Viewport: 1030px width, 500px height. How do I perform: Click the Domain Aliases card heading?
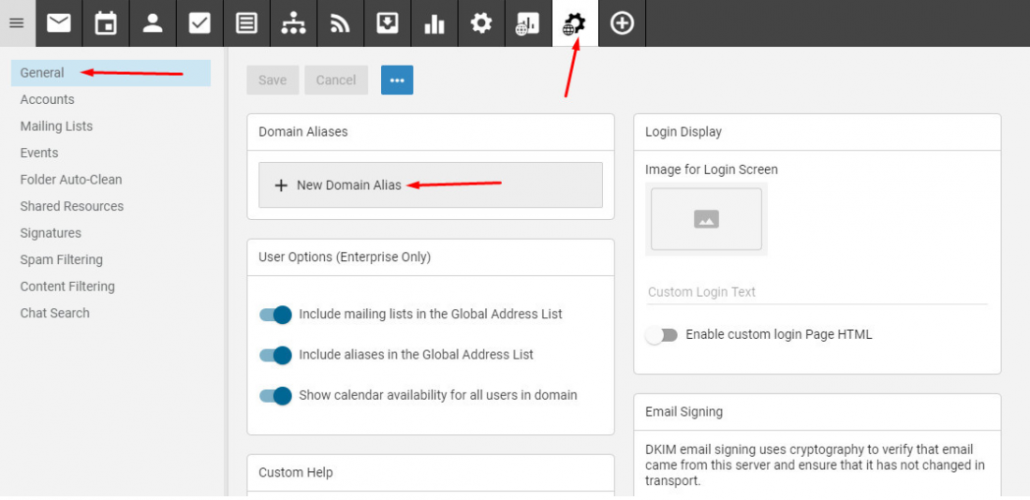pos(303,132)
